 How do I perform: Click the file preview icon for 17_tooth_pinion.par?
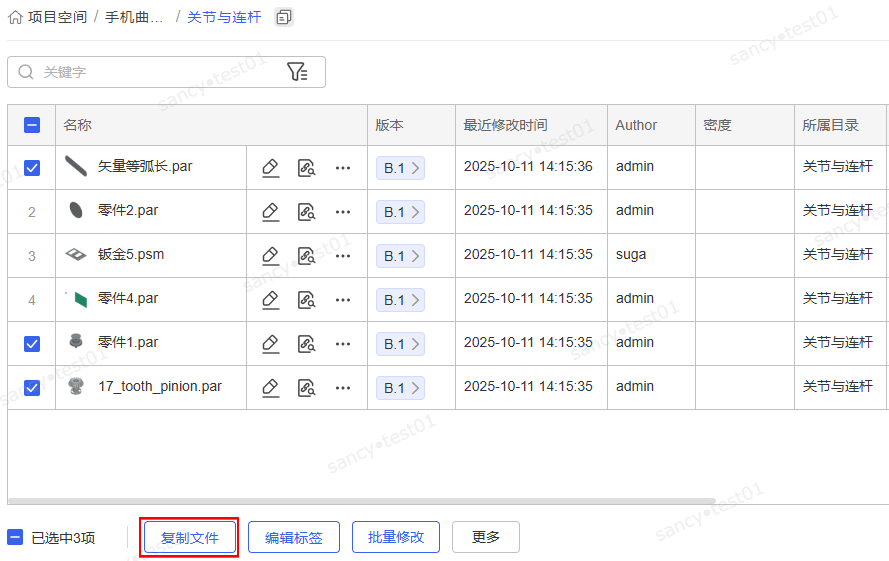click(x=307, y=388)
